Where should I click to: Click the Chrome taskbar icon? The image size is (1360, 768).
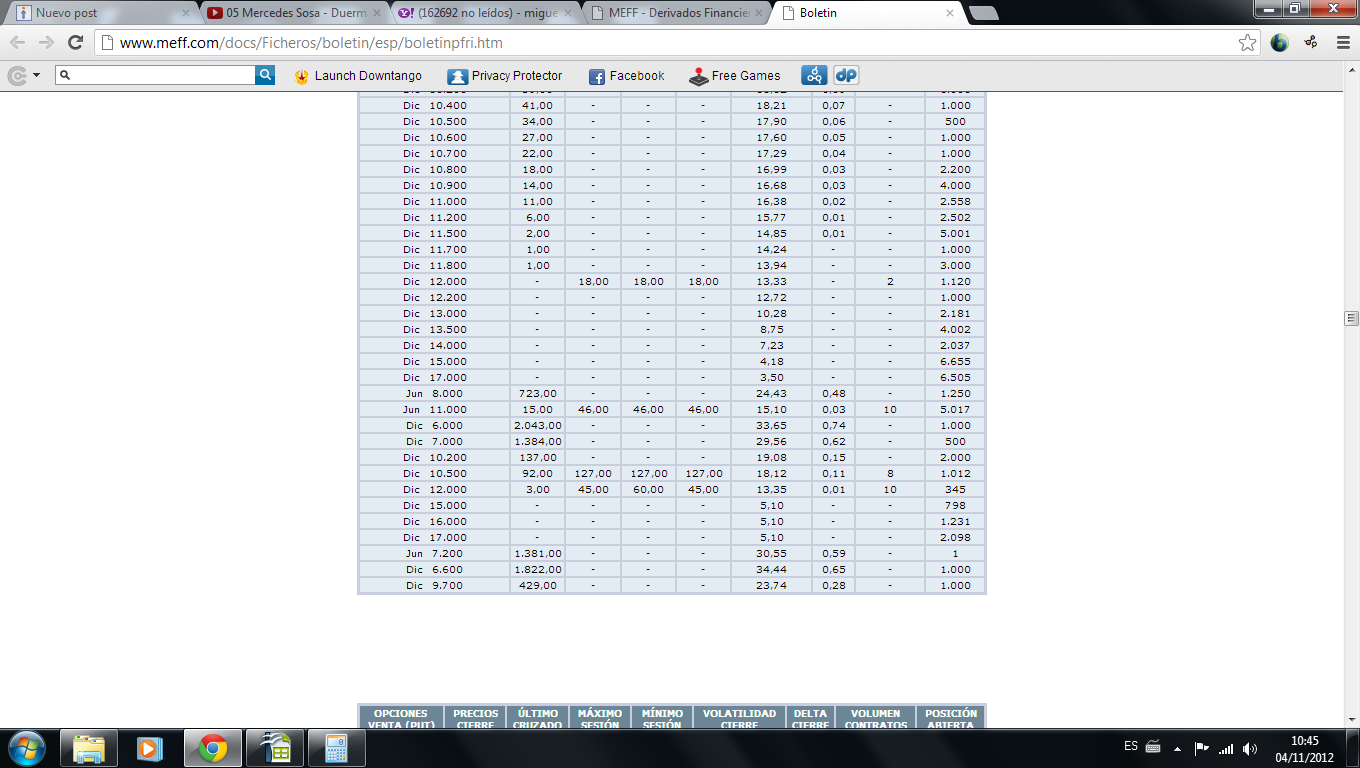coord(212,748)
